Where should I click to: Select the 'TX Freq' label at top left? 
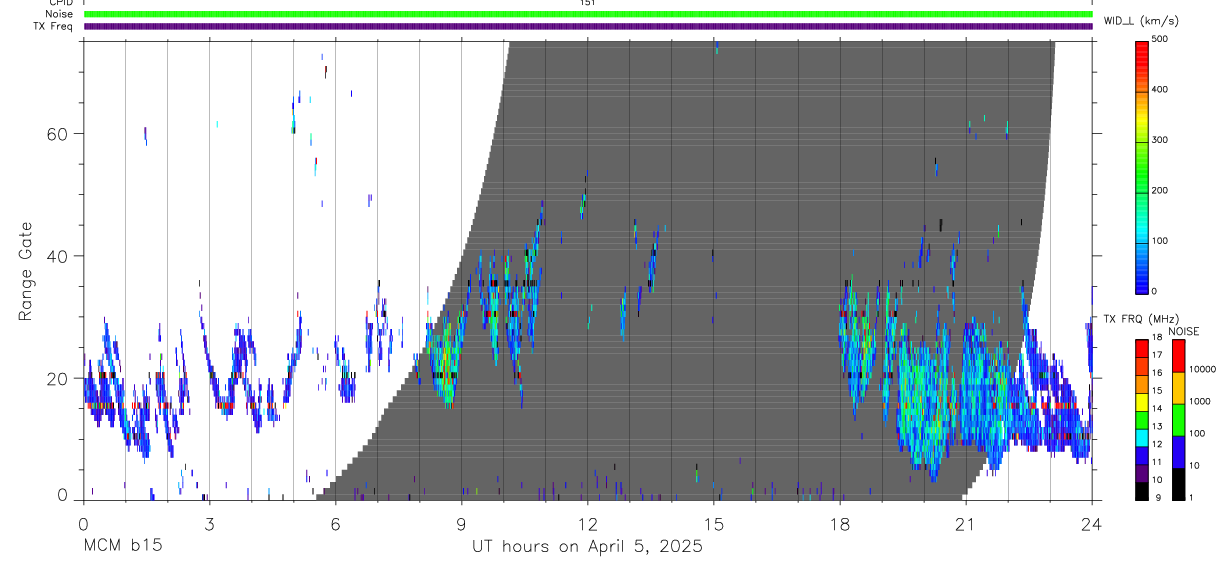(54, 26)
